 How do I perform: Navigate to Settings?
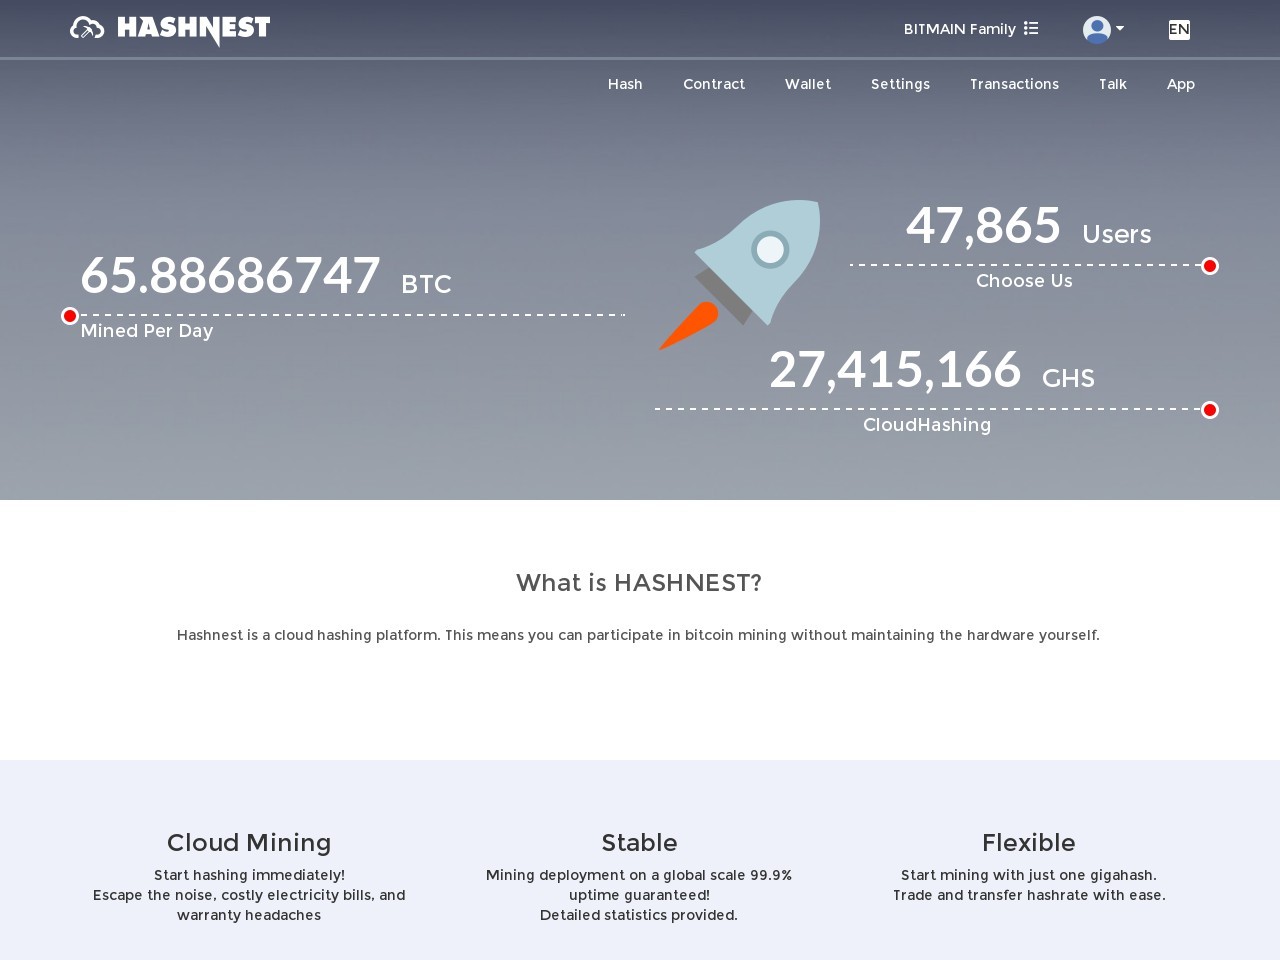tap(900, 84)
